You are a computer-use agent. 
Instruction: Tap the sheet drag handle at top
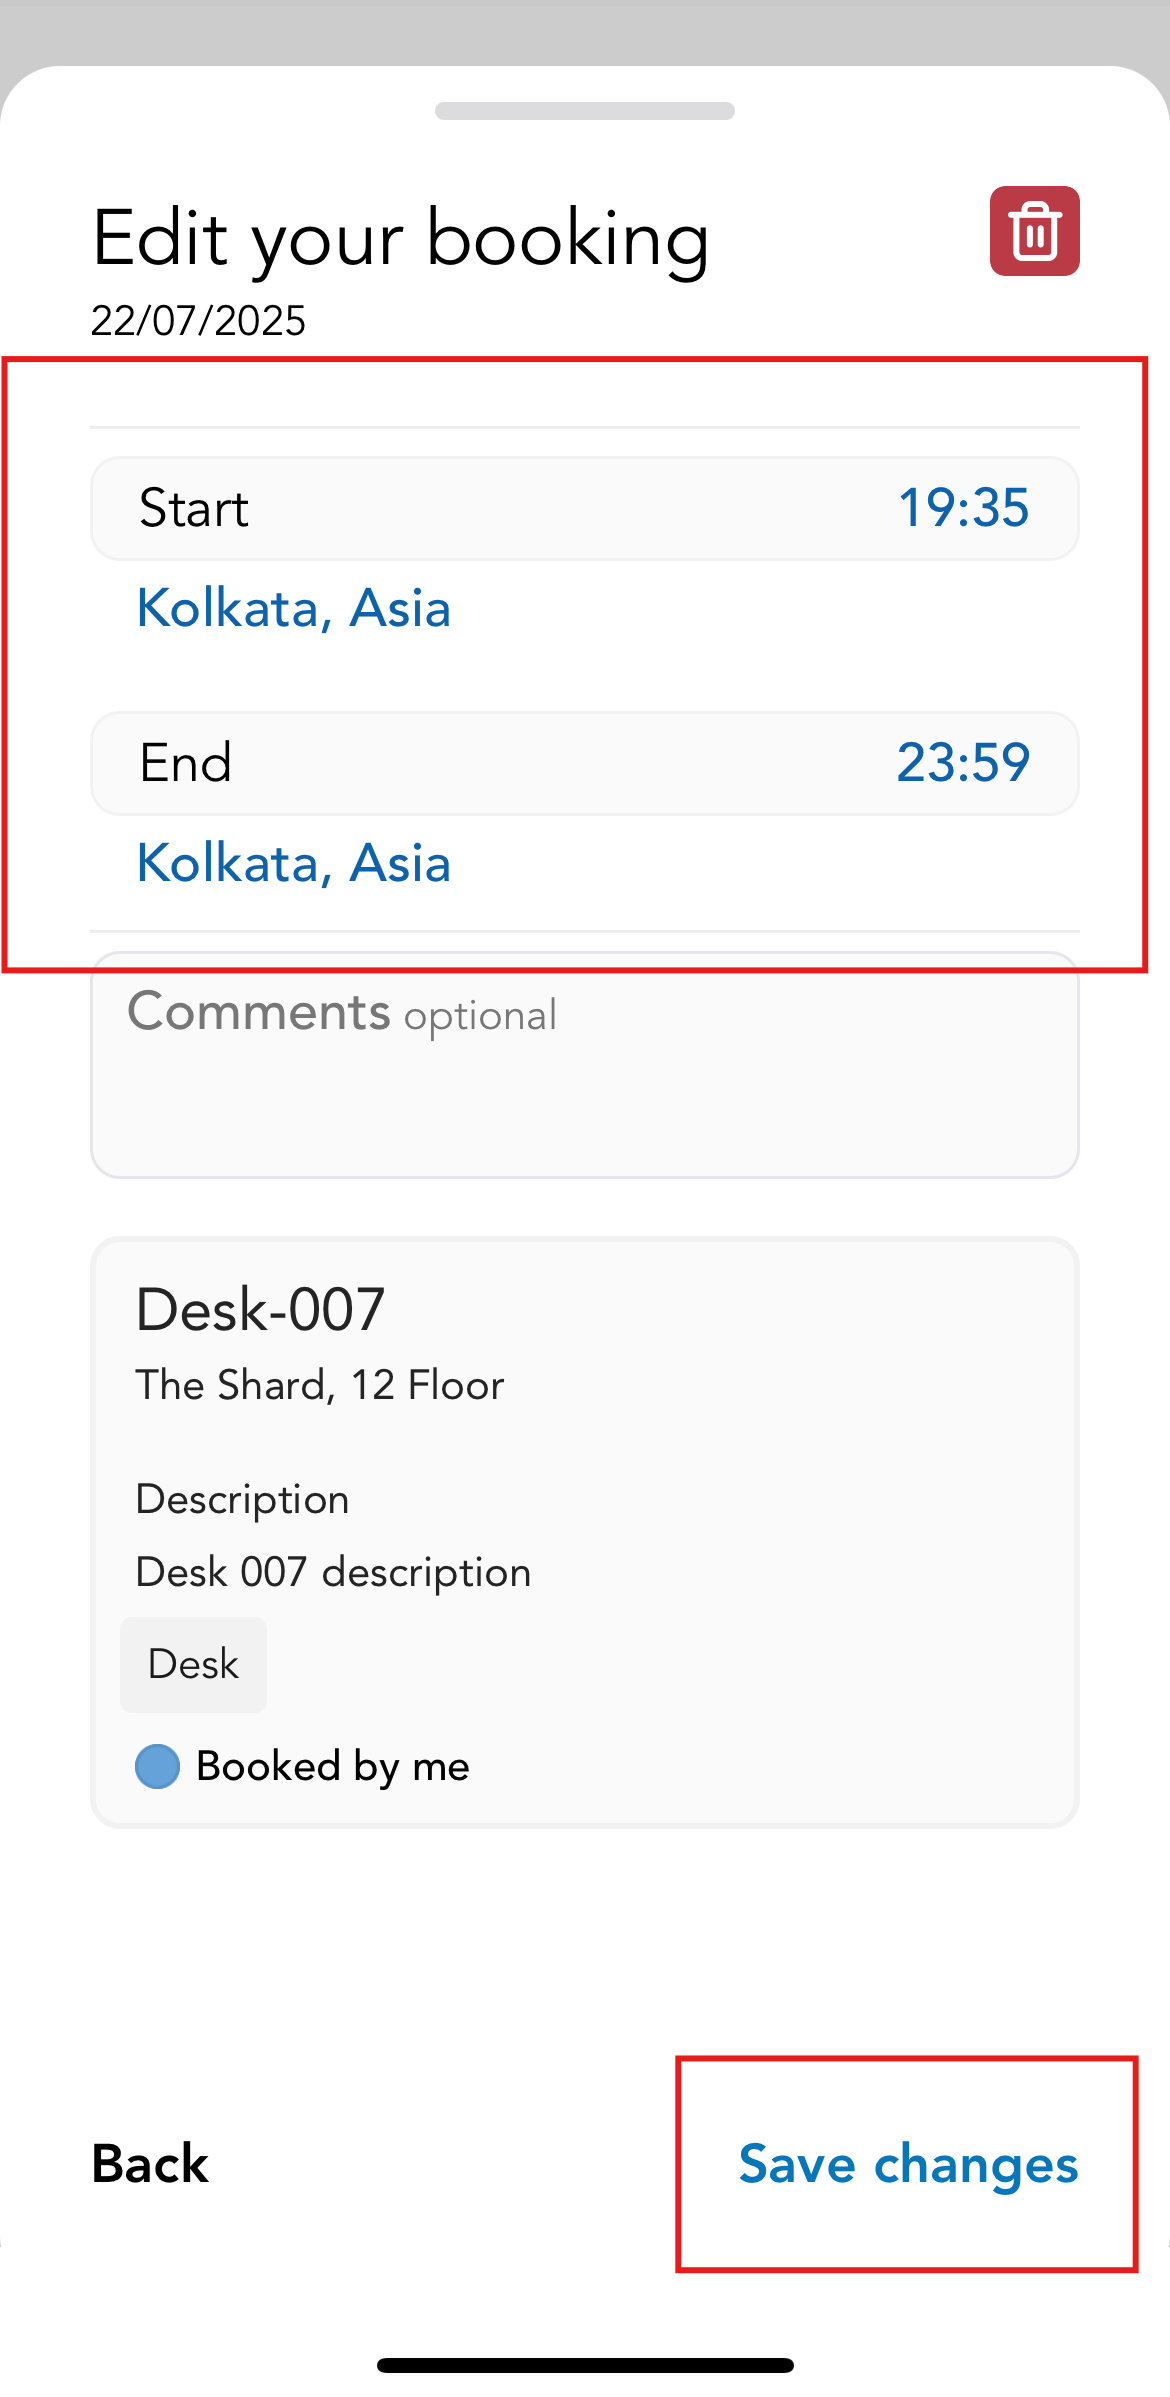585,111
